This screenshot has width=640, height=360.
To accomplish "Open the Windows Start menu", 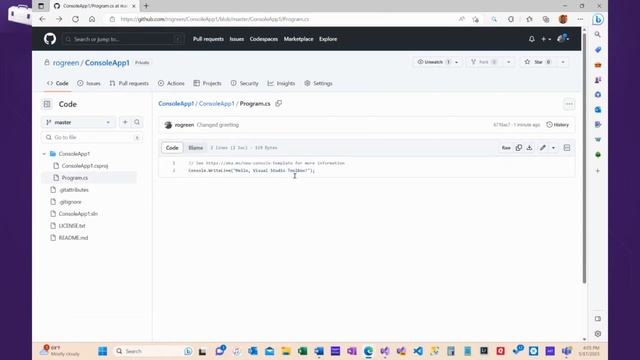I will 103,351.
